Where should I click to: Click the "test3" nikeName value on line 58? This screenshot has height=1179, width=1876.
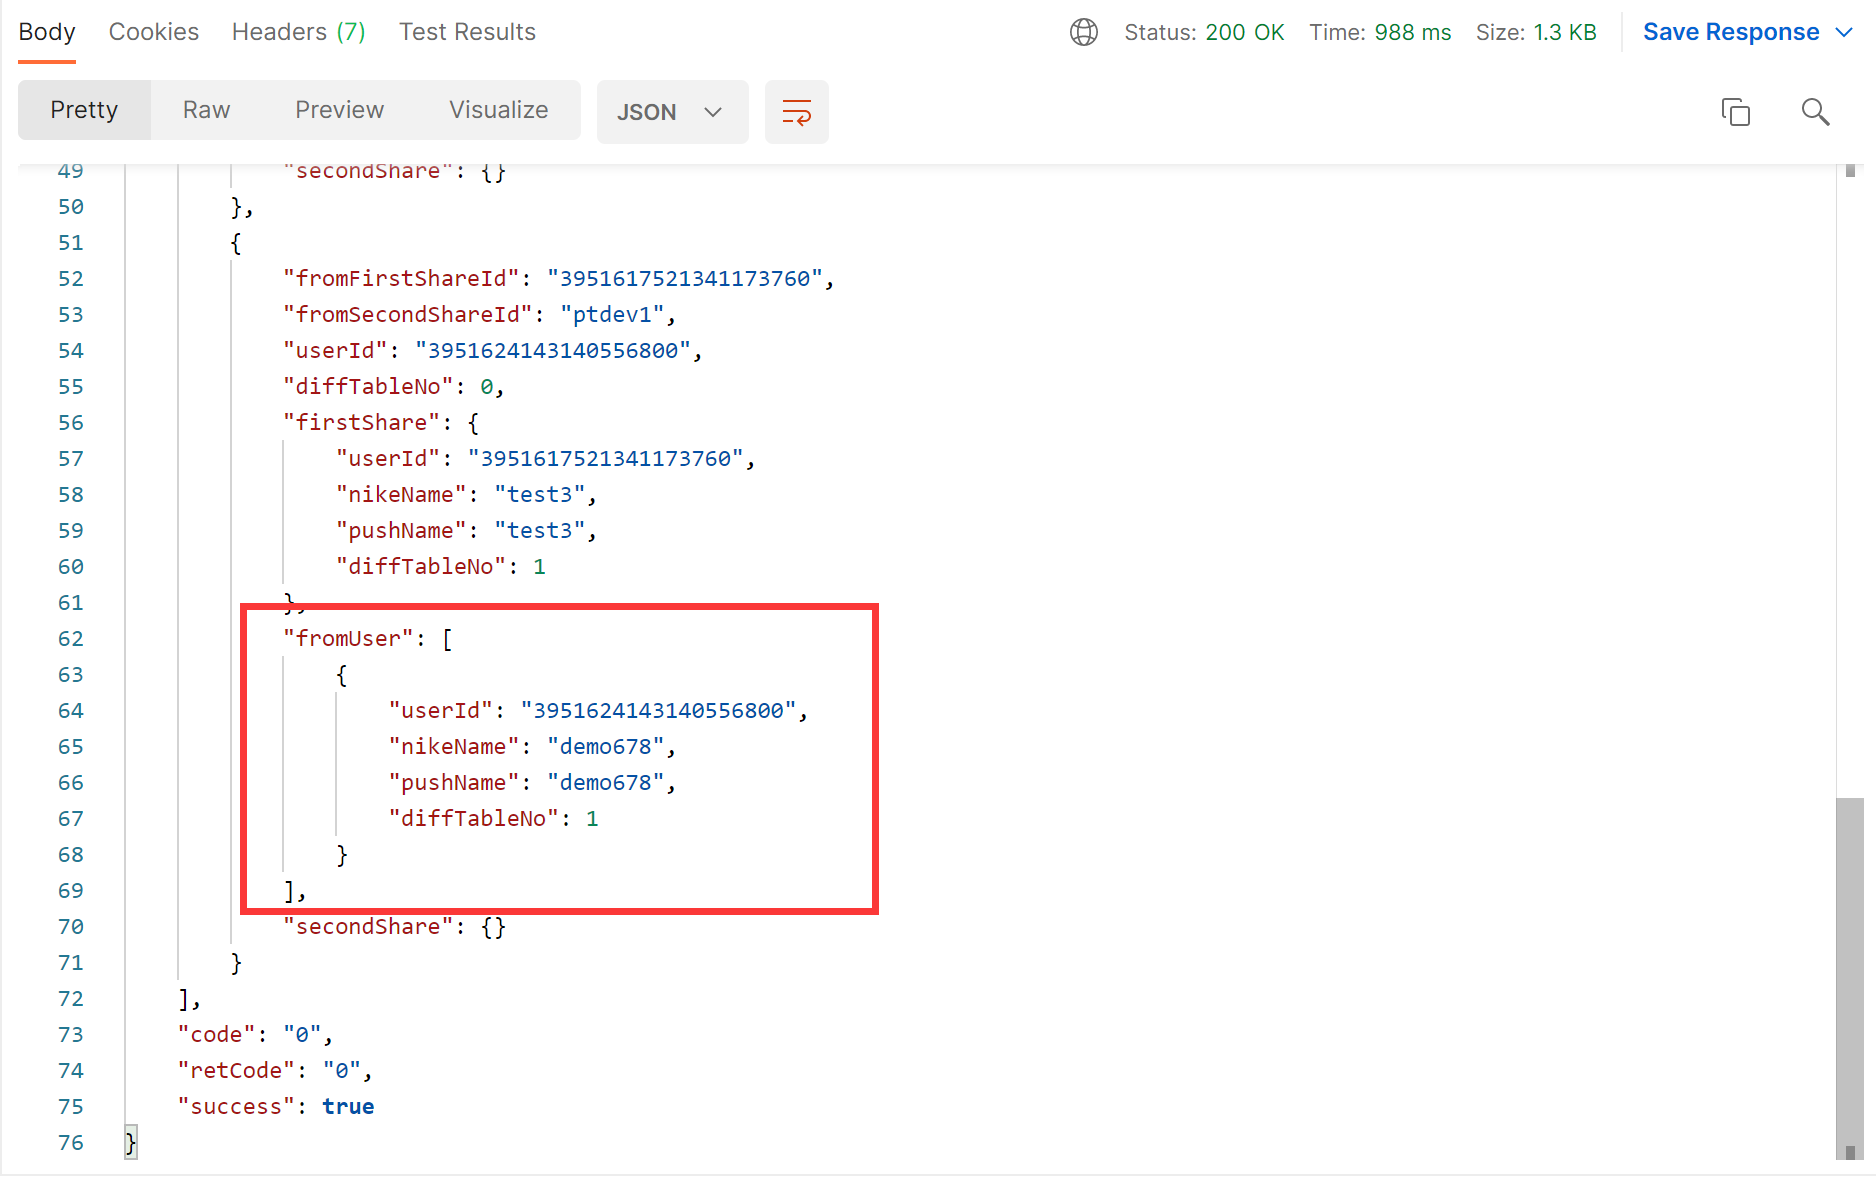[540, 494]
